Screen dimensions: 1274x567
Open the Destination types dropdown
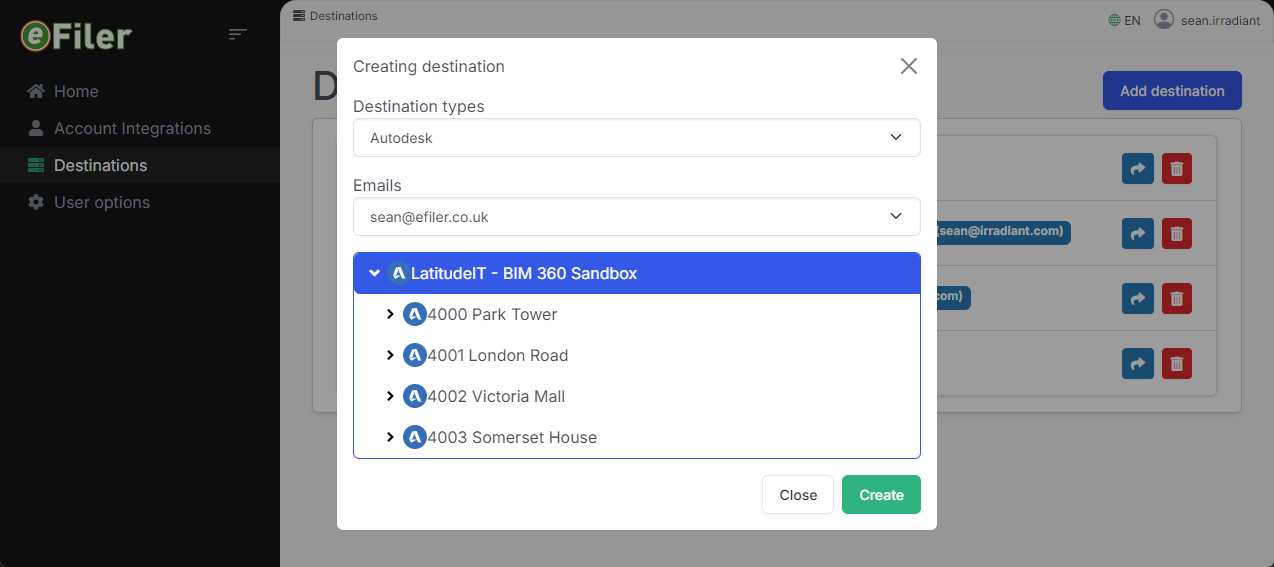637,138
